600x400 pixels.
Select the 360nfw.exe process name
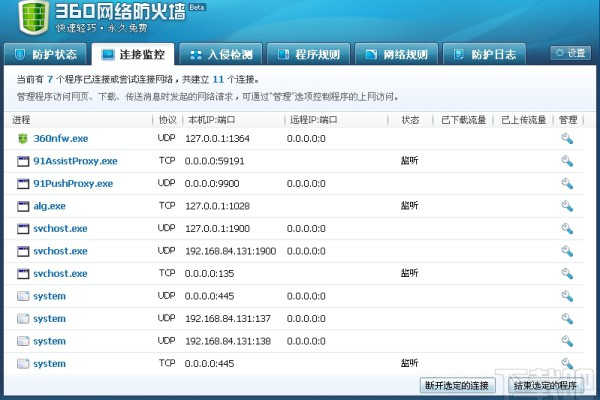[x=61, y=139]
